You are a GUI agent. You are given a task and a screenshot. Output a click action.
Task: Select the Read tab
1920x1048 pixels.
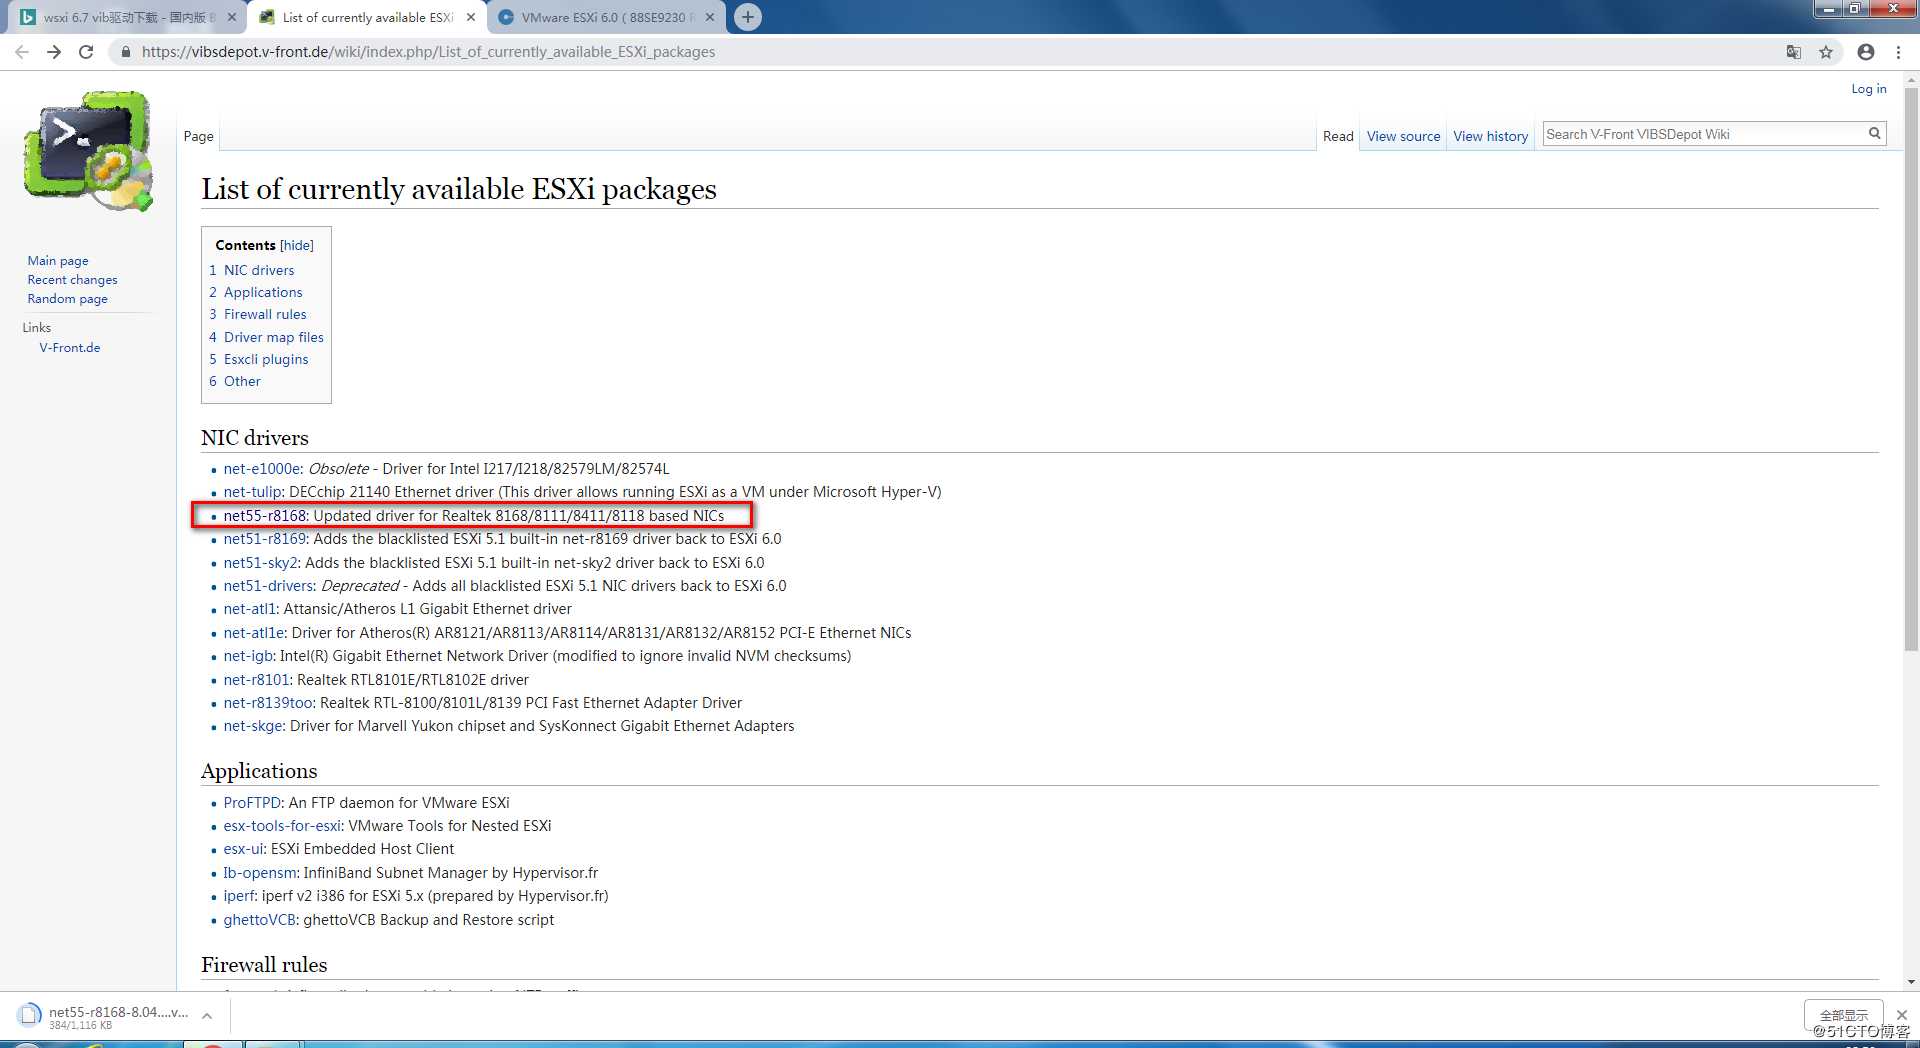coord(1338,136)
